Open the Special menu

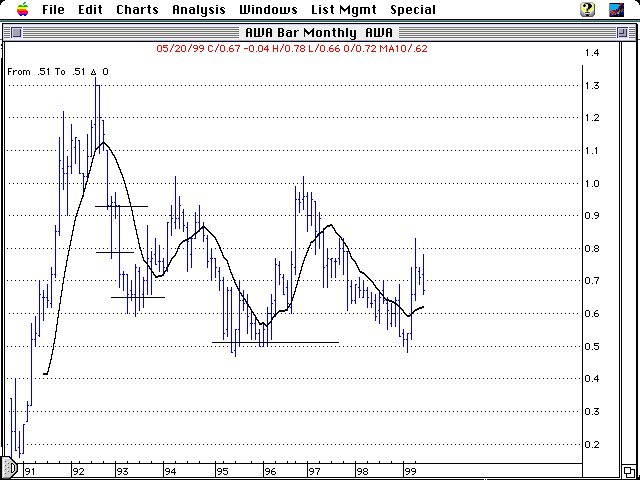(x=413, y=9)
